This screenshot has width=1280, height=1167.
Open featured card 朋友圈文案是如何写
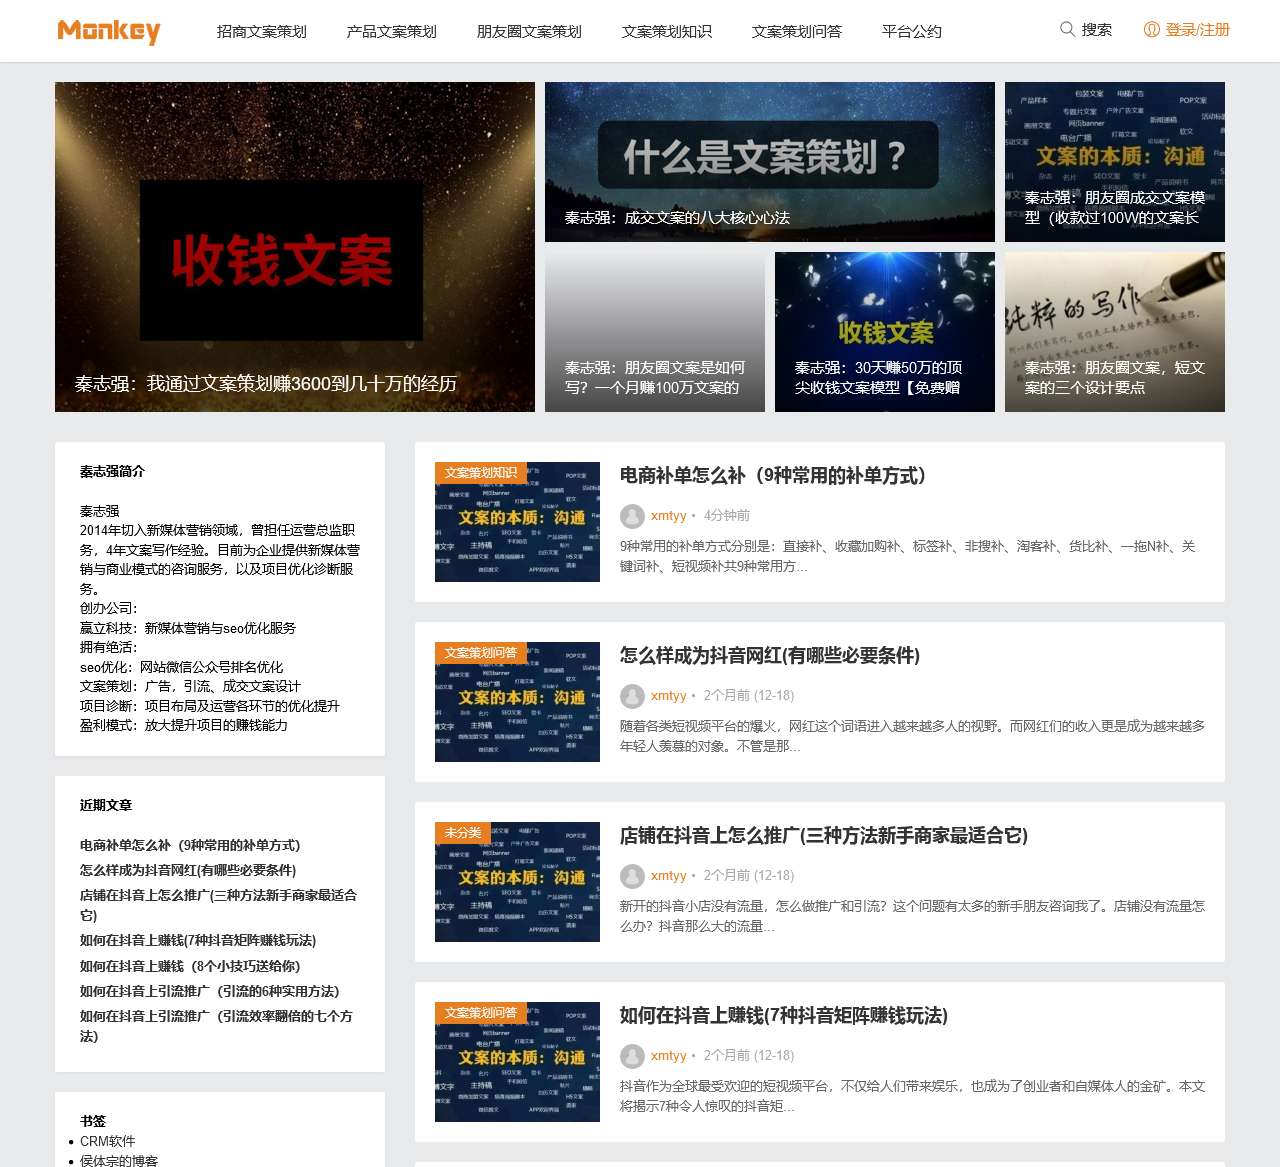(x=655, y=332)
